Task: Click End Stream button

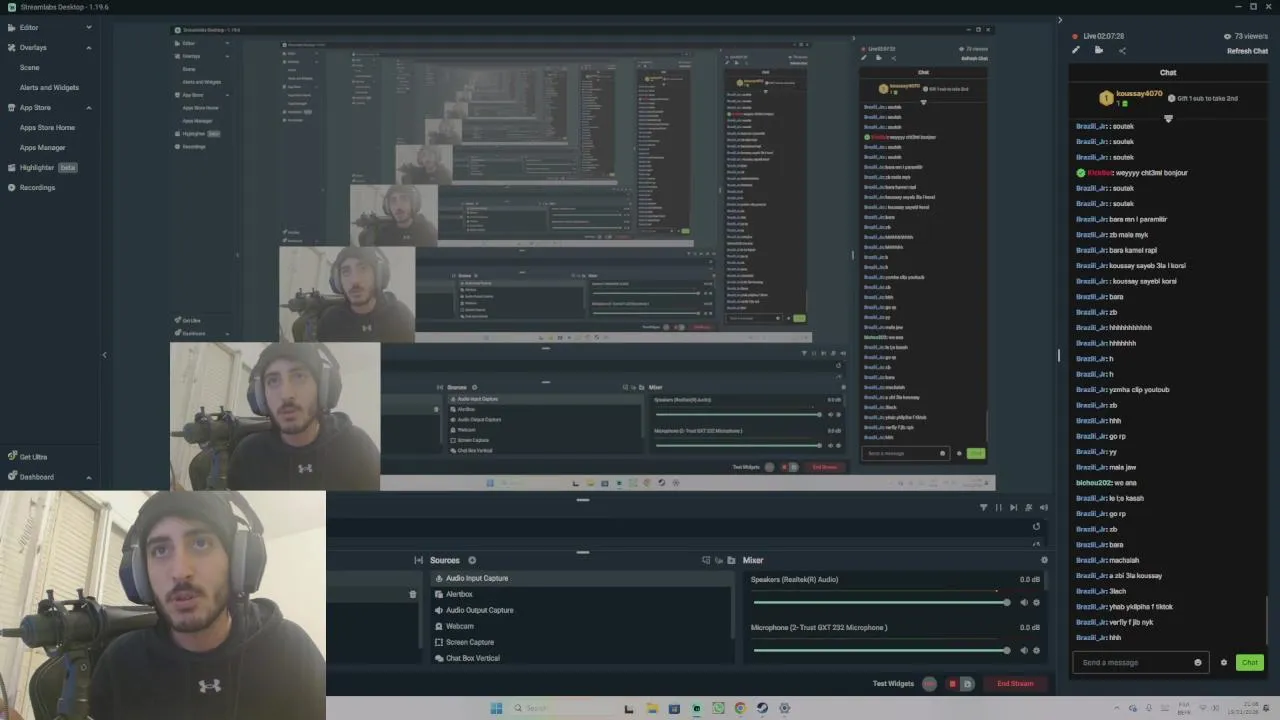Action: point(1015,684)
